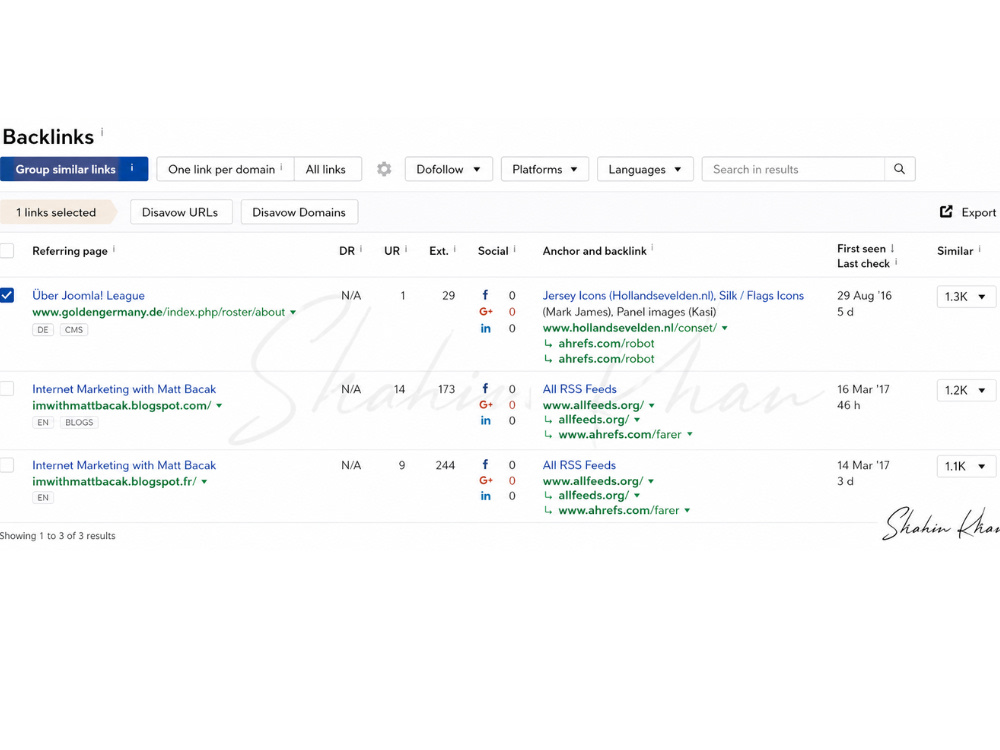Click Facebook icon in blogspot.fr row
The height and width of the screenshot is (750, 1000).
tap(485, 464)
